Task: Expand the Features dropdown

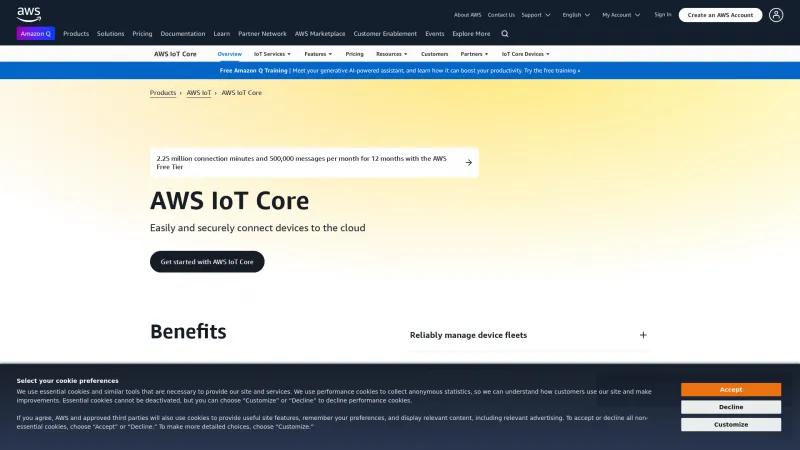Action: (x=318, y=54)
